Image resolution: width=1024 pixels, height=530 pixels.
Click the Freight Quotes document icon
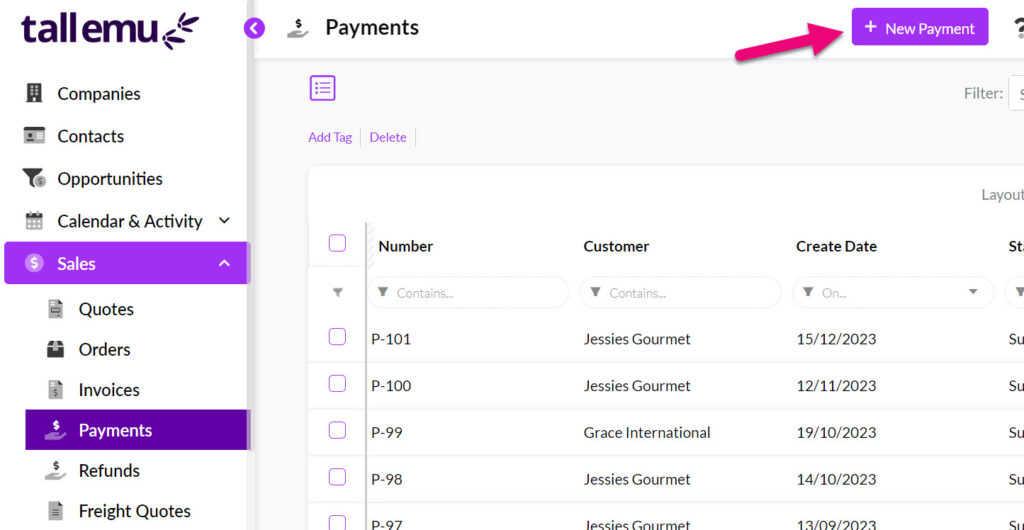(56, 510)
